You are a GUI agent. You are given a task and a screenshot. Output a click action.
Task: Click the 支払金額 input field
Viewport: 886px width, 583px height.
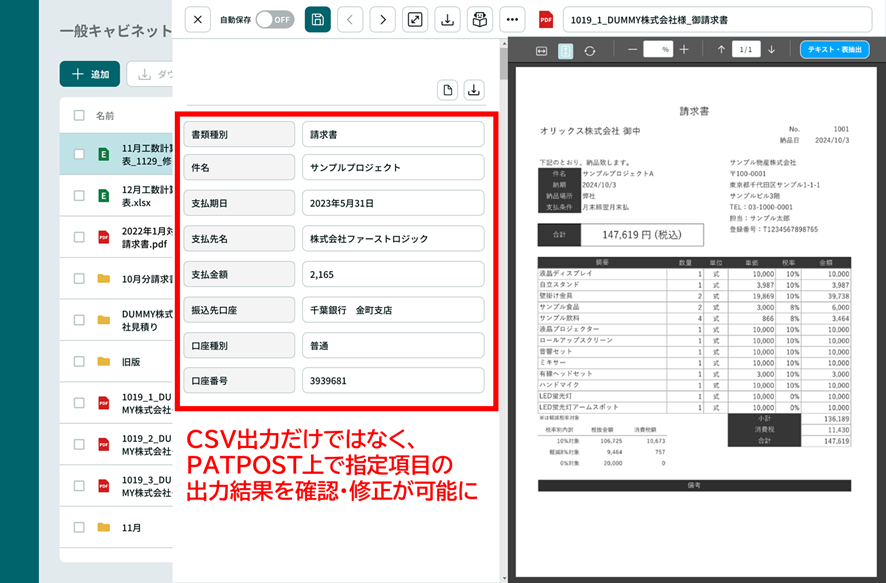pyautogui.click(x=393, y=273)
